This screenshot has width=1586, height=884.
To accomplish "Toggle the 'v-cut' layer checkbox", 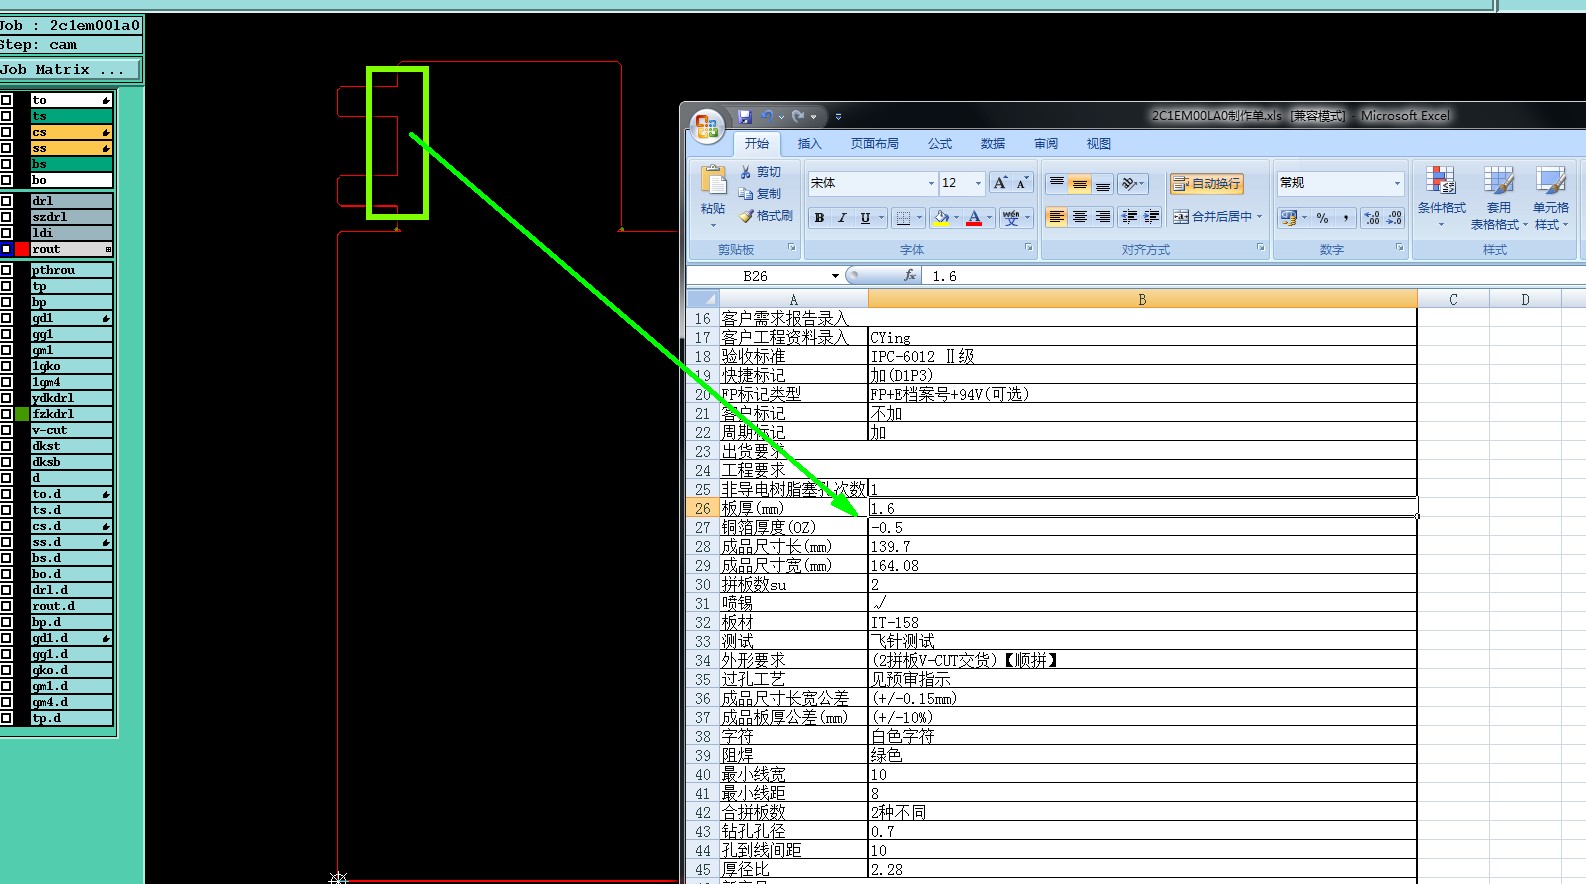I will pyautogui.click(x=7, y=430).
